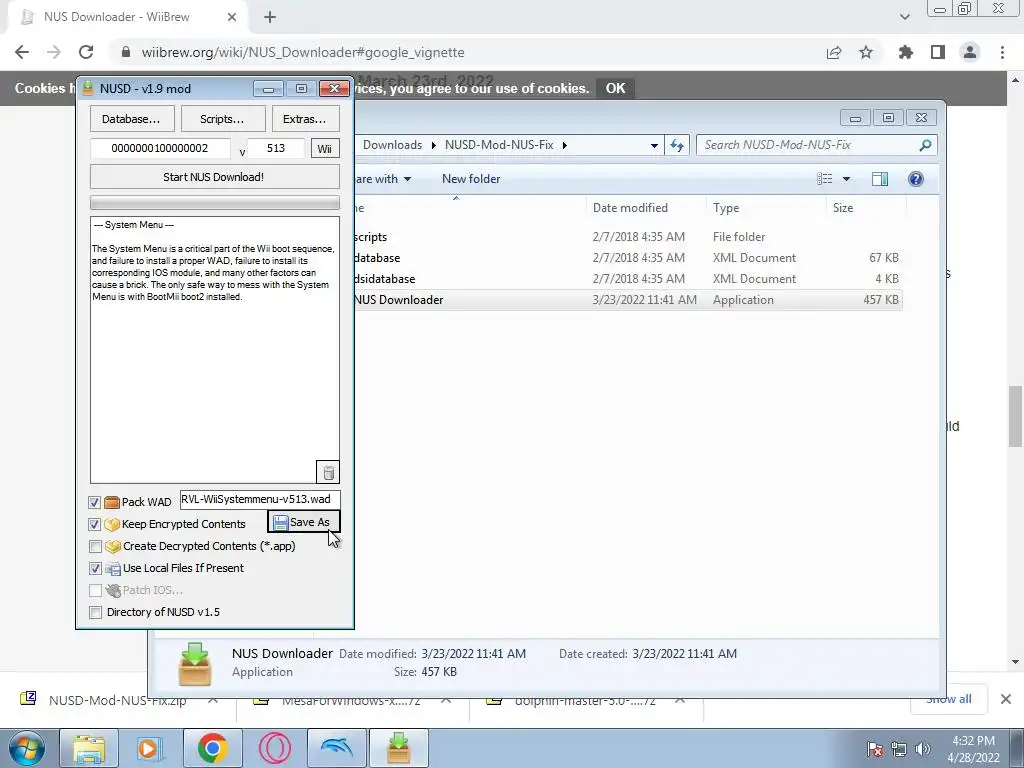This screenshot has width=1024, height=768.
Task: Open a new Chrome tab with plus
Action: [270, 17]
